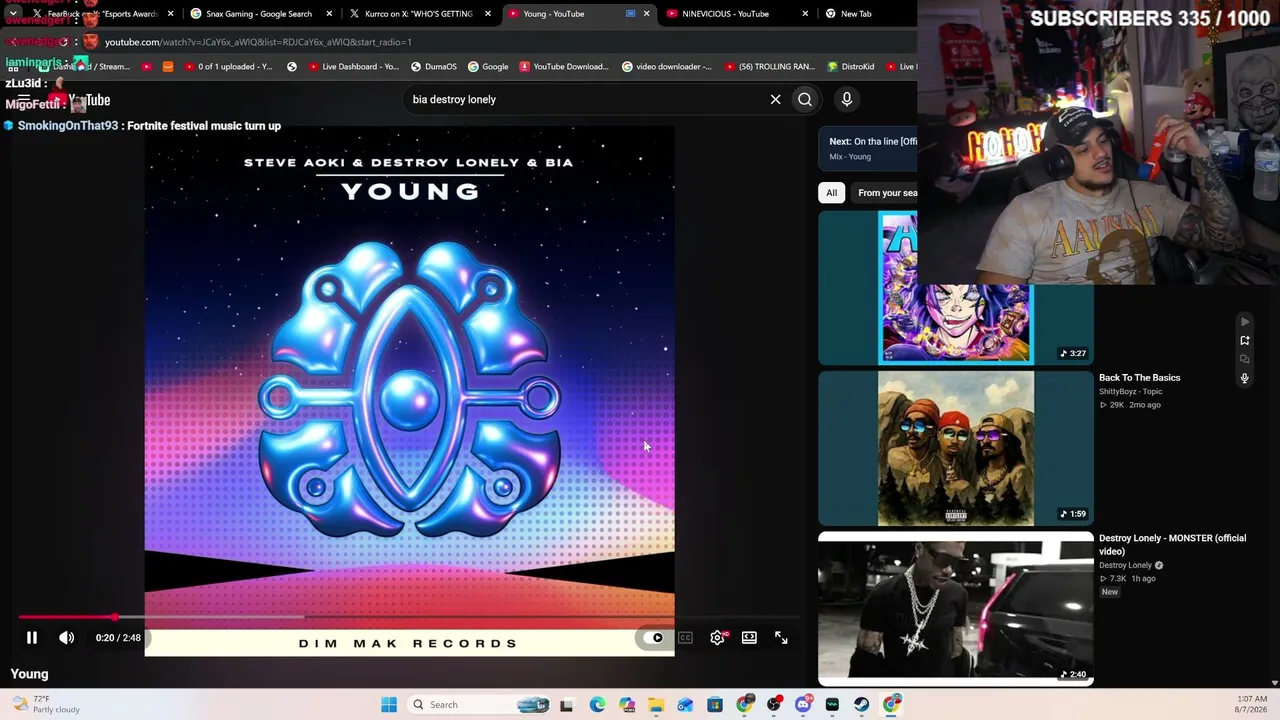Open the taskbar clock showing 1:07 AM
The height and width of the screenshot is (720, 1280).
click(x=1252, y=705)
